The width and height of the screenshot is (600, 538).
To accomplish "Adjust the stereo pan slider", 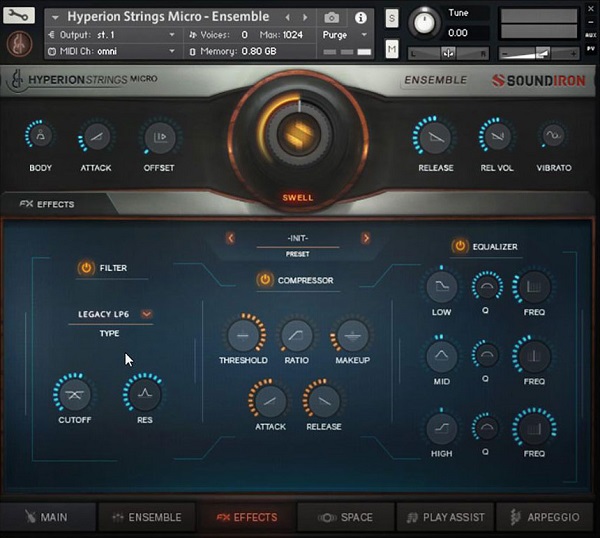I will (x=448, y=54).
